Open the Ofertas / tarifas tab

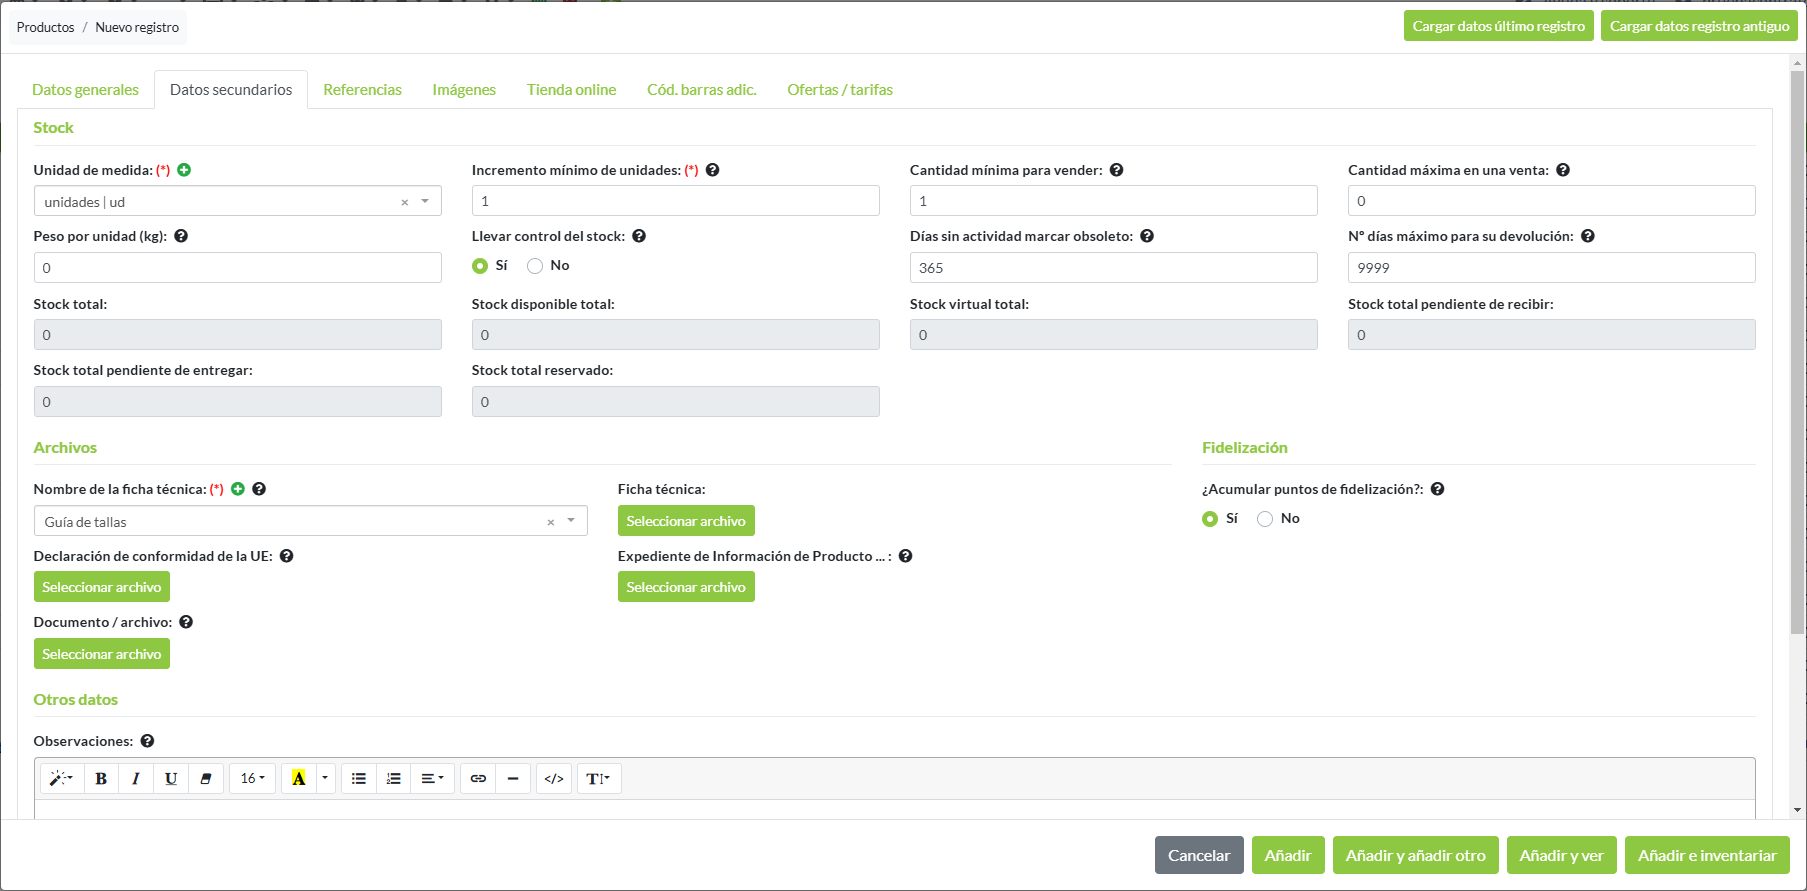(x=839, y=90)
